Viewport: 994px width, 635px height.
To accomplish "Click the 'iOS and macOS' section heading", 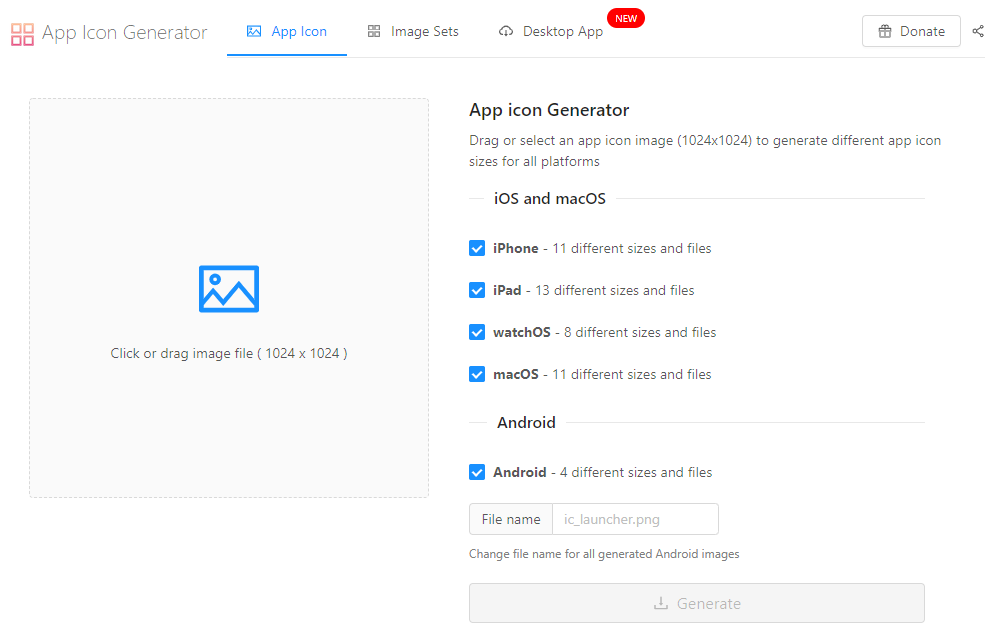I will (x=550, y=199).
